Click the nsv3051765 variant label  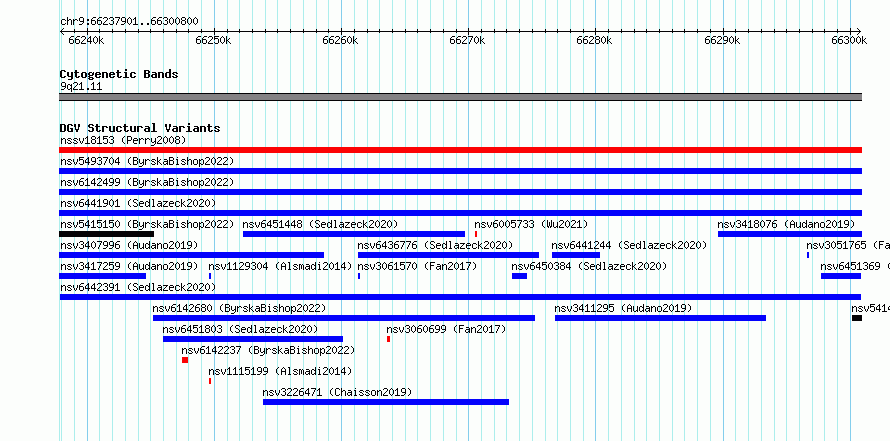point(848,245)
